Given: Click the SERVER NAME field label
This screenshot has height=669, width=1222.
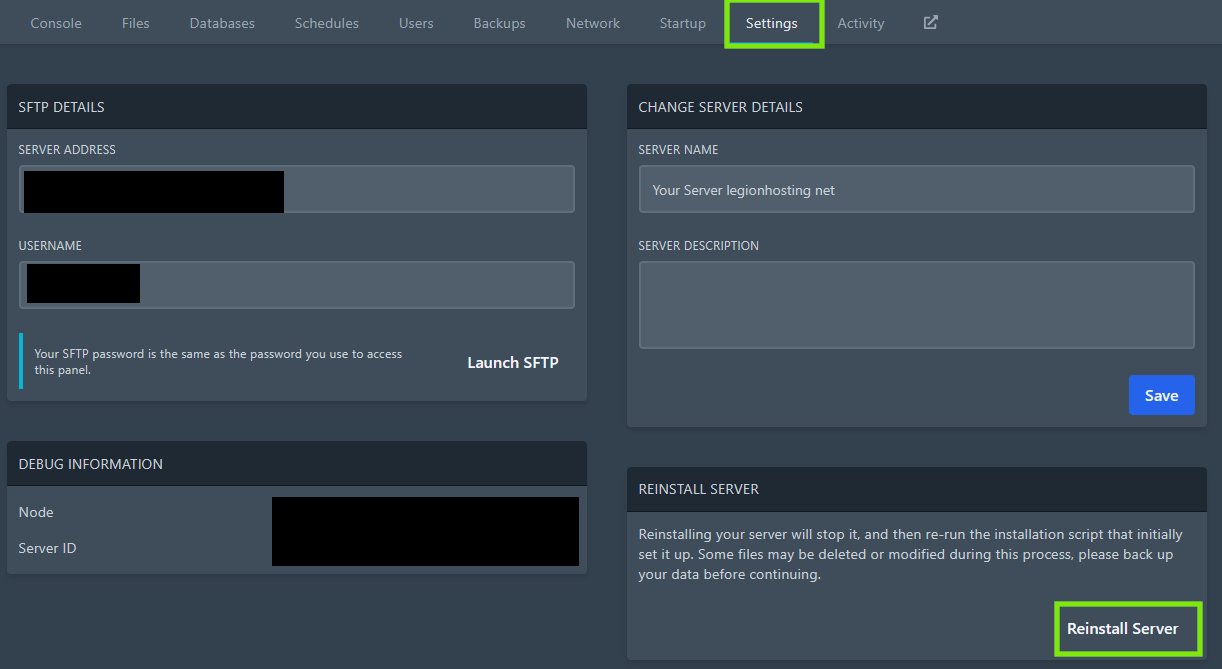Looking at the screenshot, I should point(678,150).
